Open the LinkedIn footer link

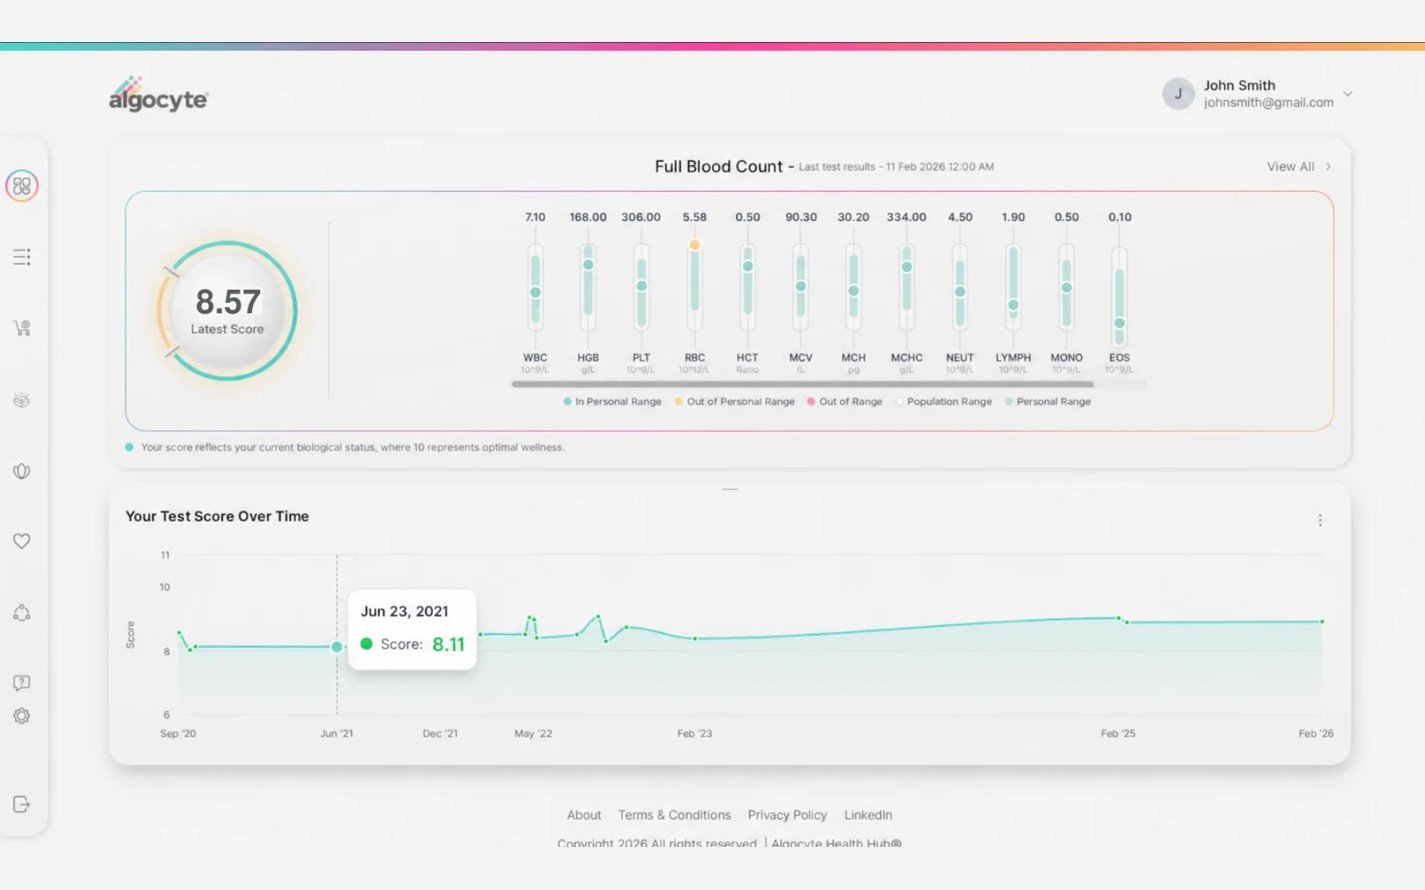click(868, 815)
